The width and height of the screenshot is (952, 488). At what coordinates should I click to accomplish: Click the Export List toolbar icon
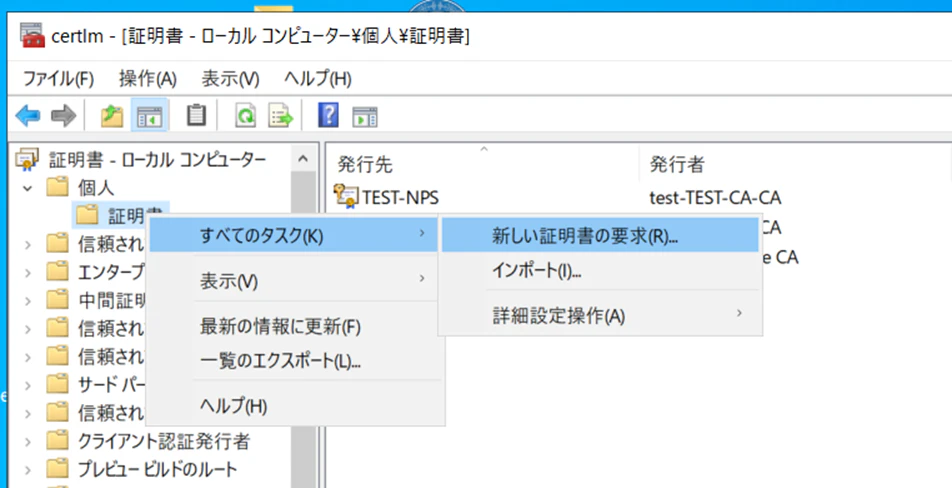pyautogui.click(x=281, y=115)
